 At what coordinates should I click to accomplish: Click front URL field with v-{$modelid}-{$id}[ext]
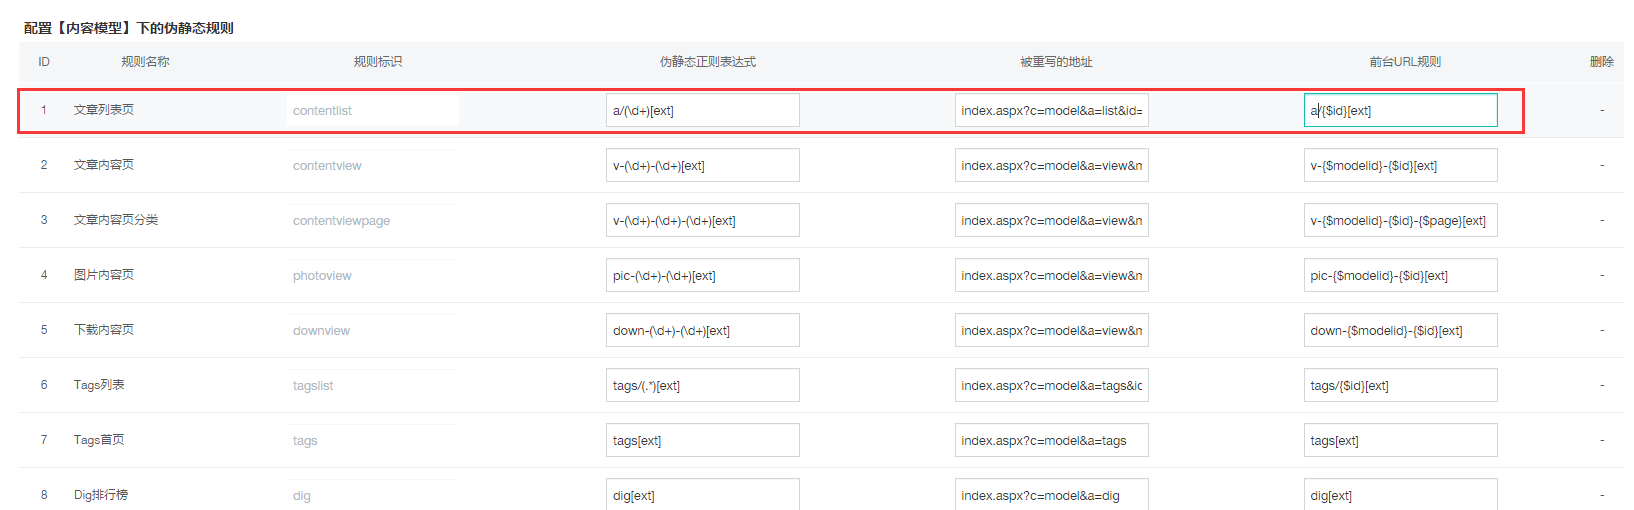pos(1400,166)
